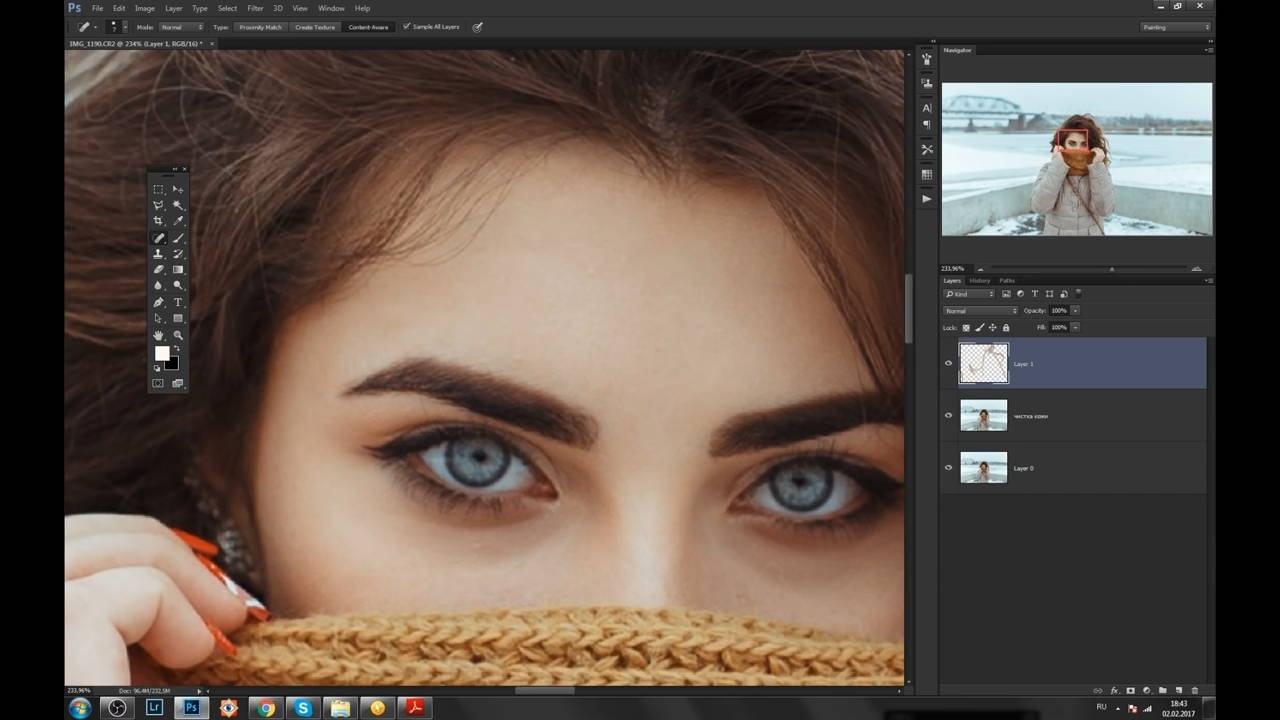
Task: Open the Kind filter dropdown
Action: click(x=970, y=294)
